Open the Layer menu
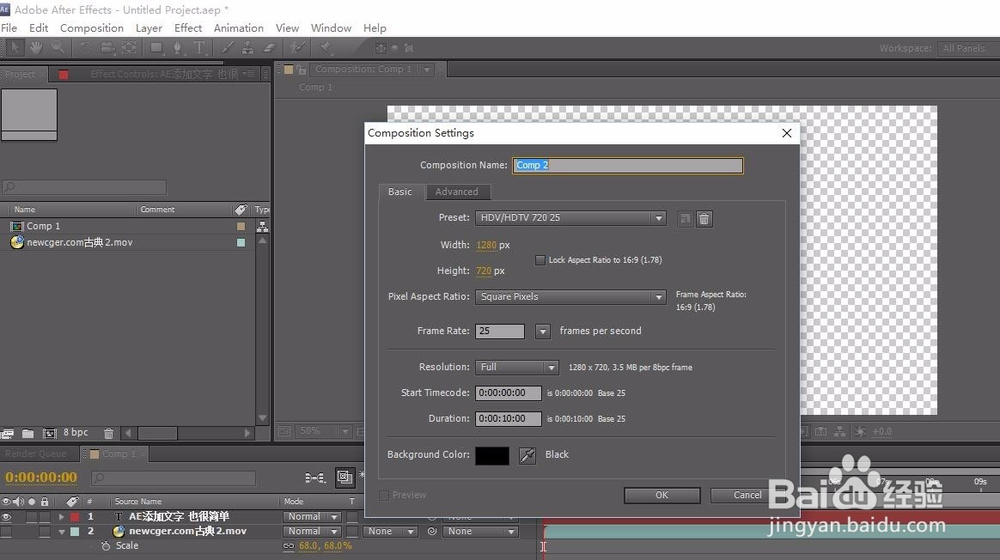This screenshot has width=1000, height=560. click(149, 28)
